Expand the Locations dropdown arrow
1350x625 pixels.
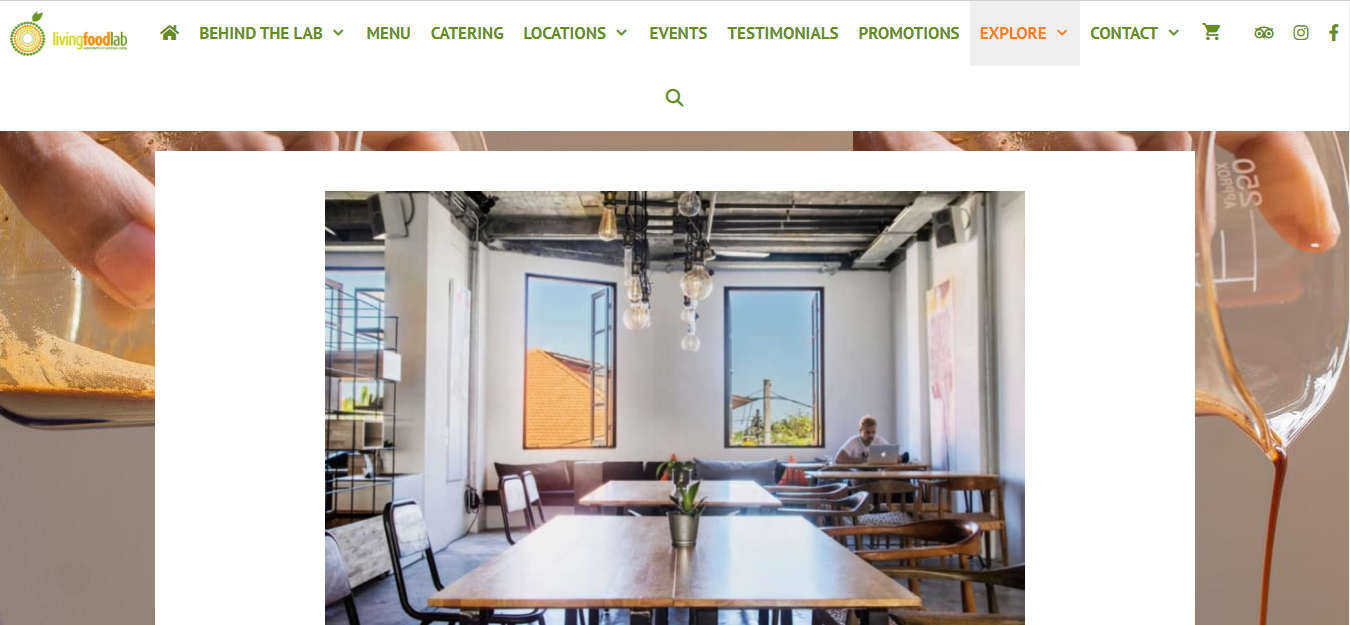(622, 32)
